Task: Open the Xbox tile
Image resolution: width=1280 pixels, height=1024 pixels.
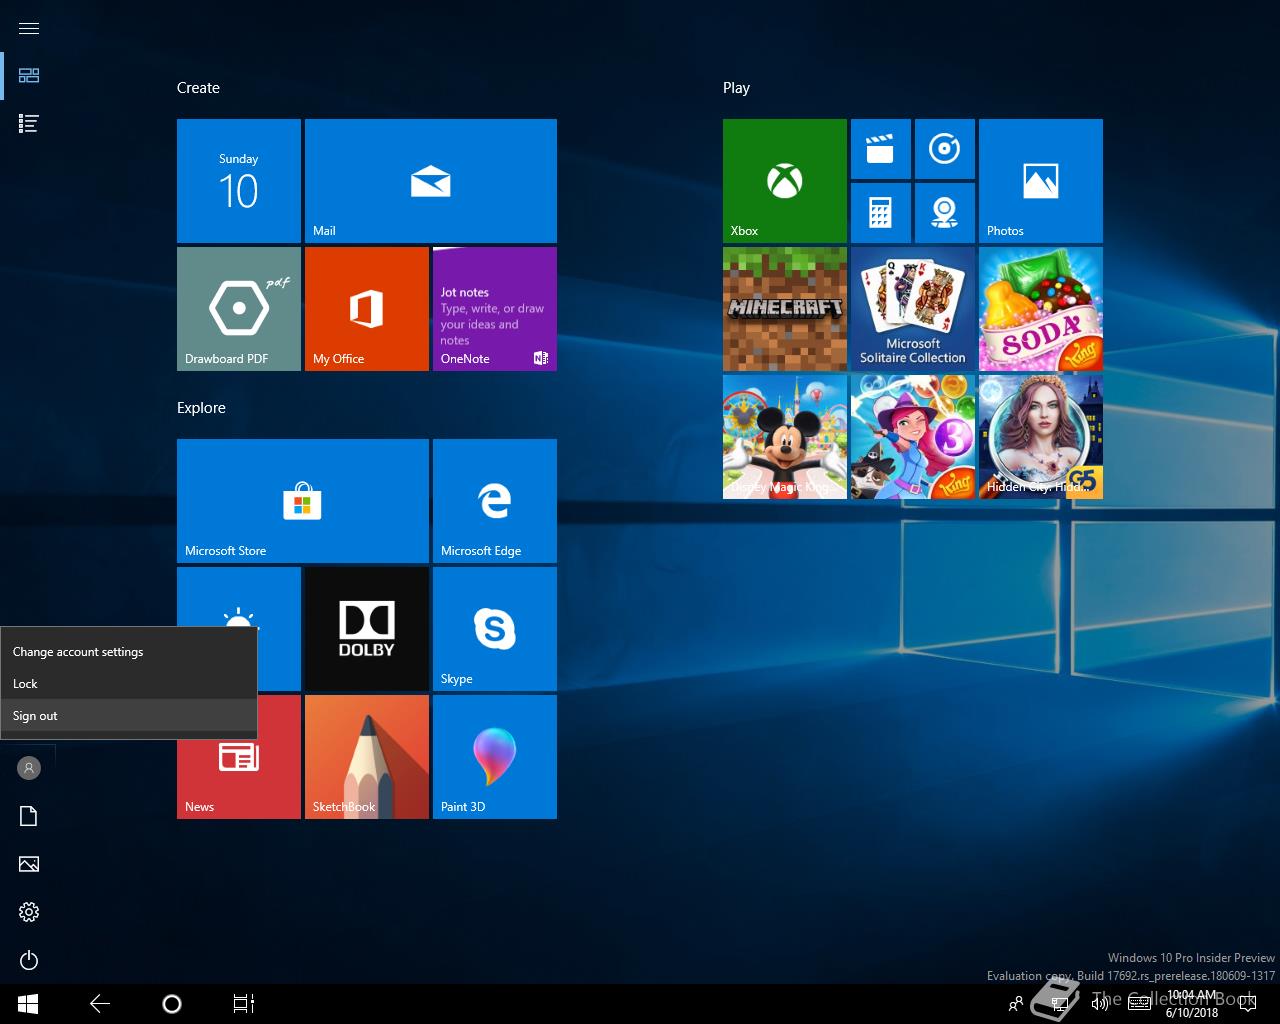Action: coord(785,181)
